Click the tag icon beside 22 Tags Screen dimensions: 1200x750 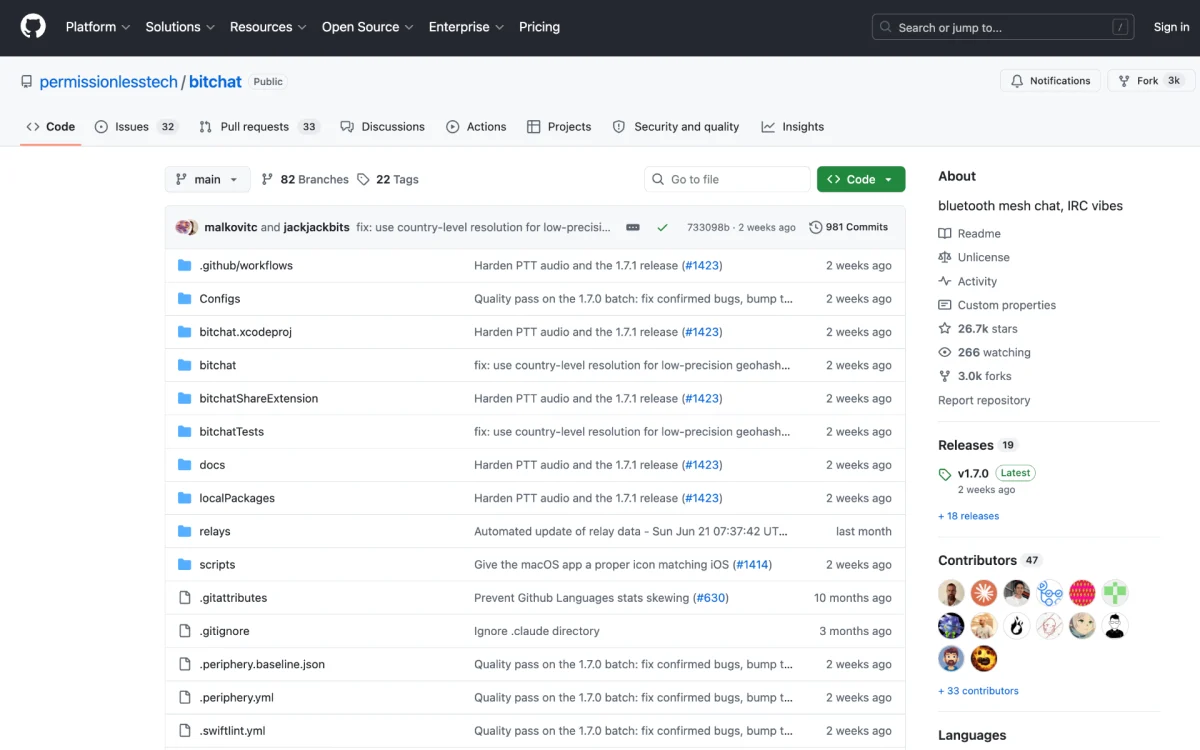pos(363,179)
